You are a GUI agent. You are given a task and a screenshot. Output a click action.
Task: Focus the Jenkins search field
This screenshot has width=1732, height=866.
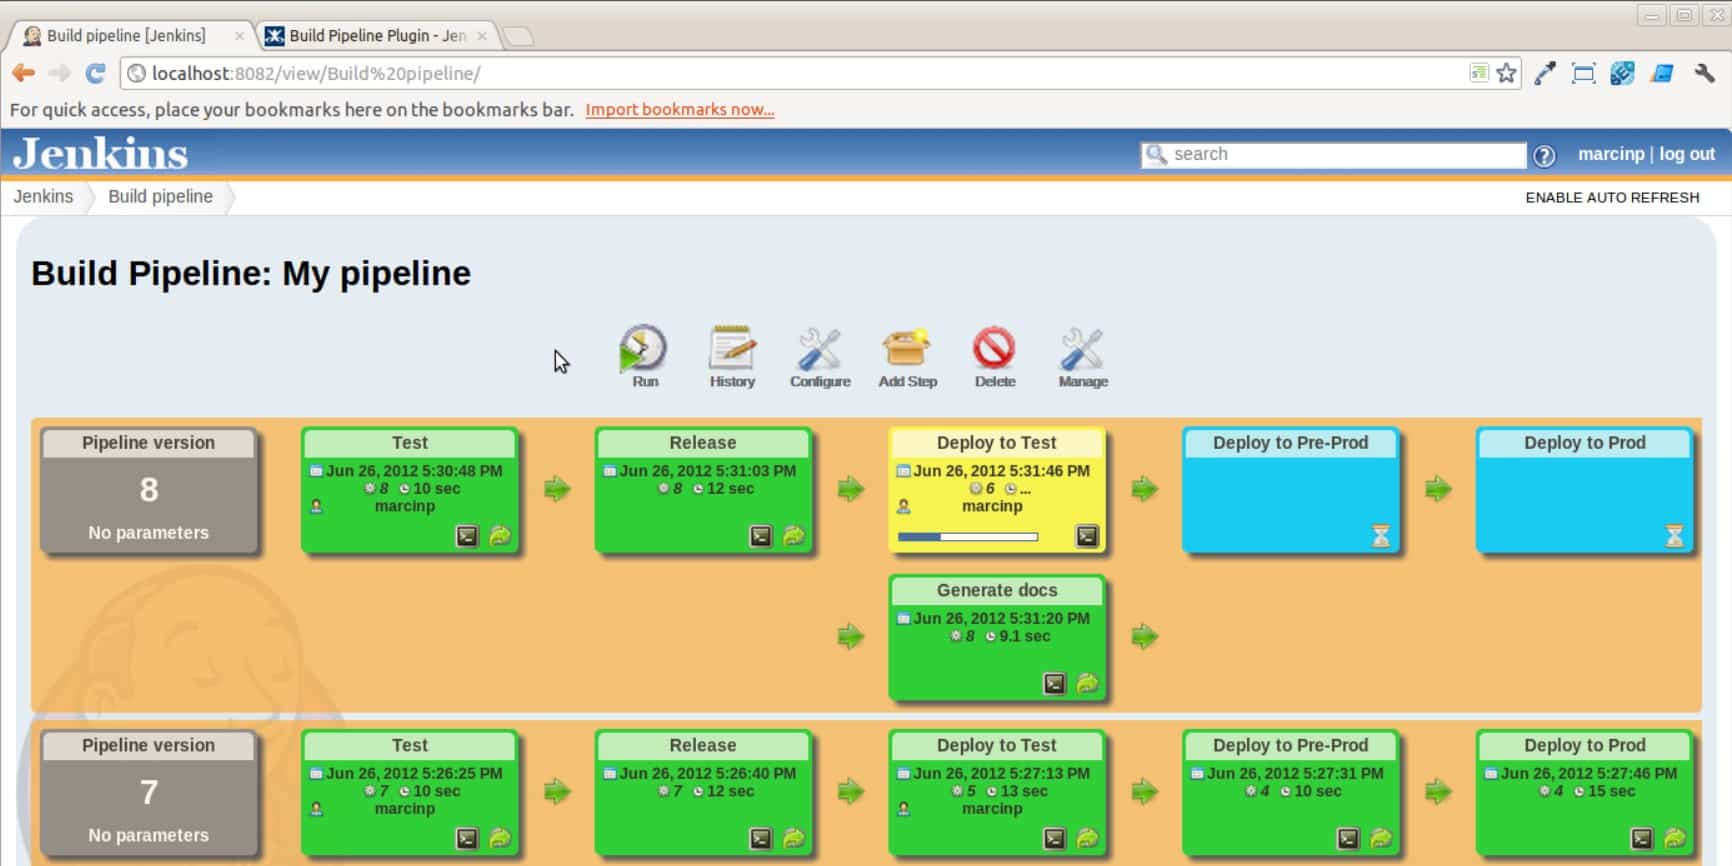(1333, 154)
